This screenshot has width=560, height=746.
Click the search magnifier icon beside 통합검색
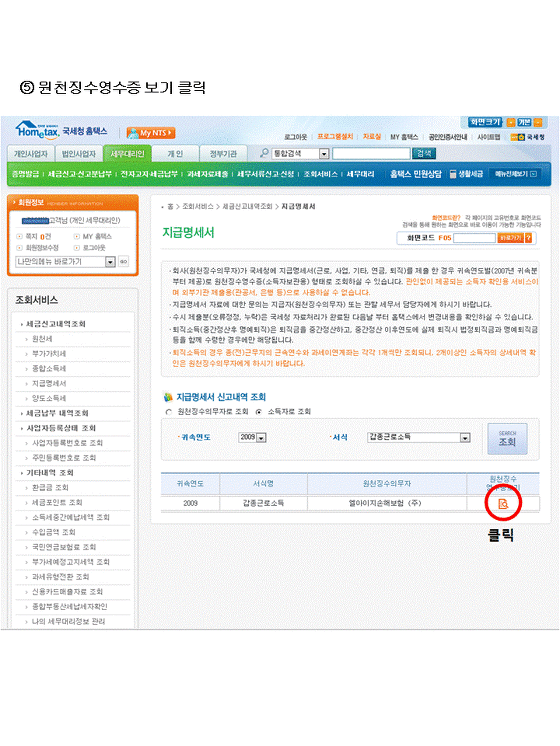pyautogui.click(x=264, y=153)
